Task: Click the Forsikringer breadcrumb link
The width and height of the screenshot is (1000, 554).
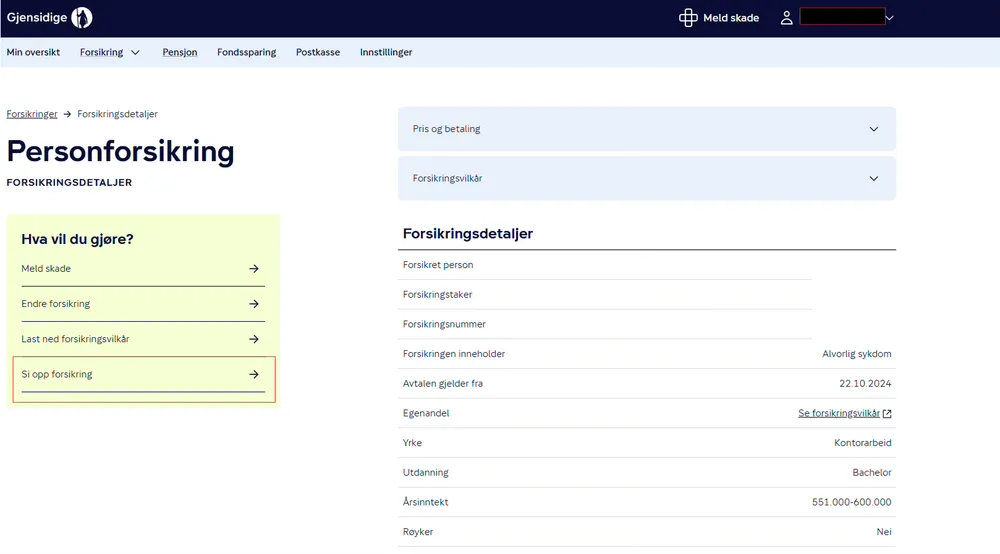Action: pos(32,114)
